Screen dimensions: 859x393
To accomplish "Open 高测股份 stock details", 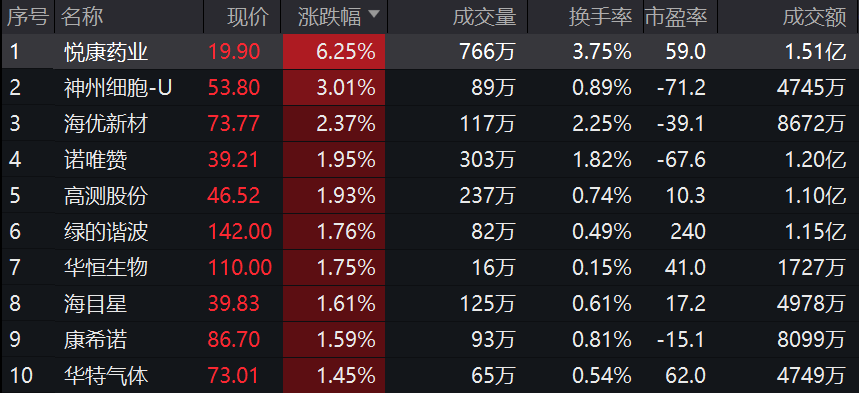I will [105, 196].
